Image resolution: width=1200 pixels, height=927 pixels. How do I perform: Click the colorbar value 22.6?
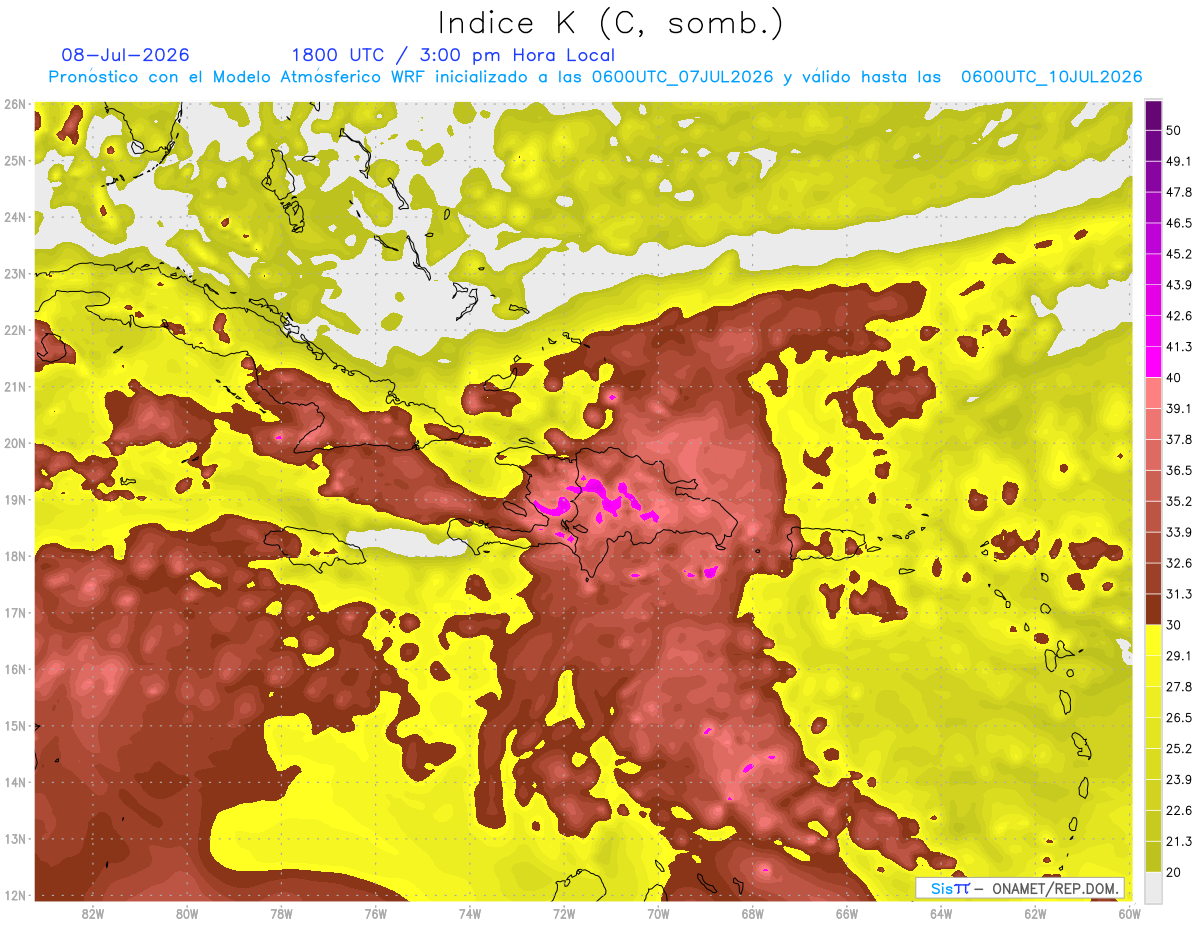coord(1179,811)
